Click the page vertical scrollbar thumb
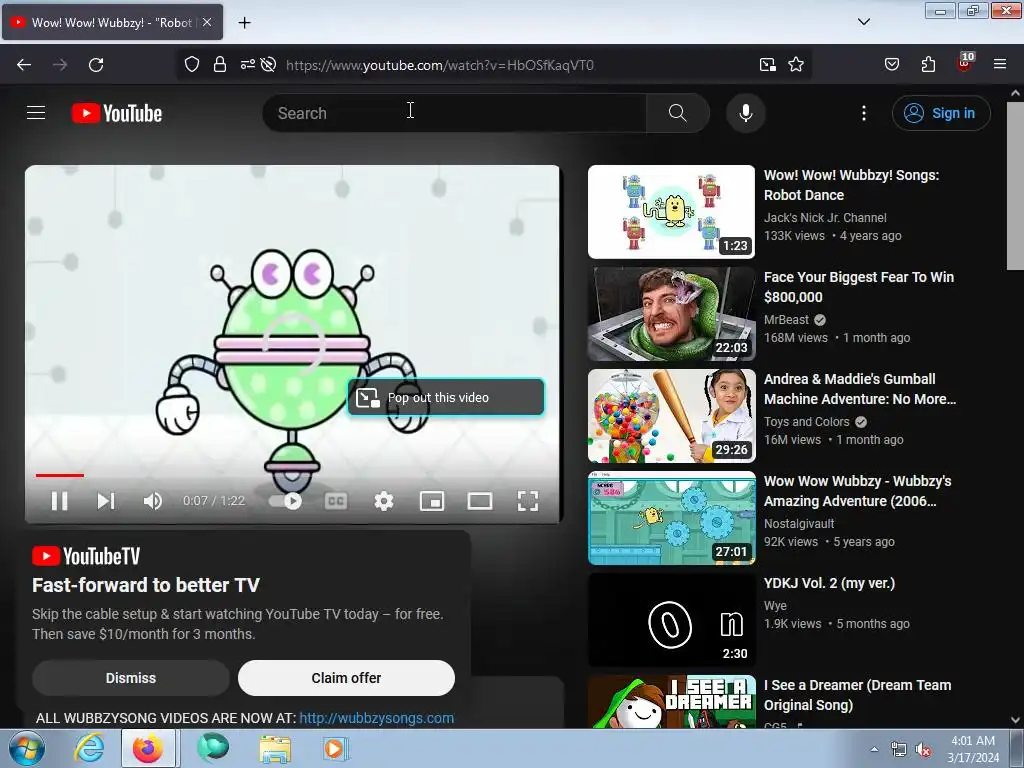1024x768 pixels. pos(1015,185)
